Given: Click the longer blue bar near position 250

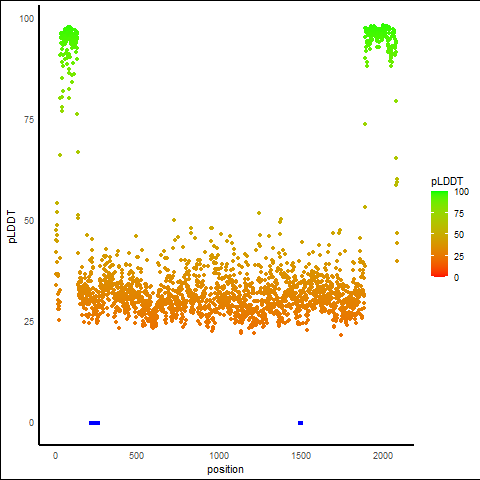Looking at the screenshot, I should pyautogui.click(x=95, y=423).
